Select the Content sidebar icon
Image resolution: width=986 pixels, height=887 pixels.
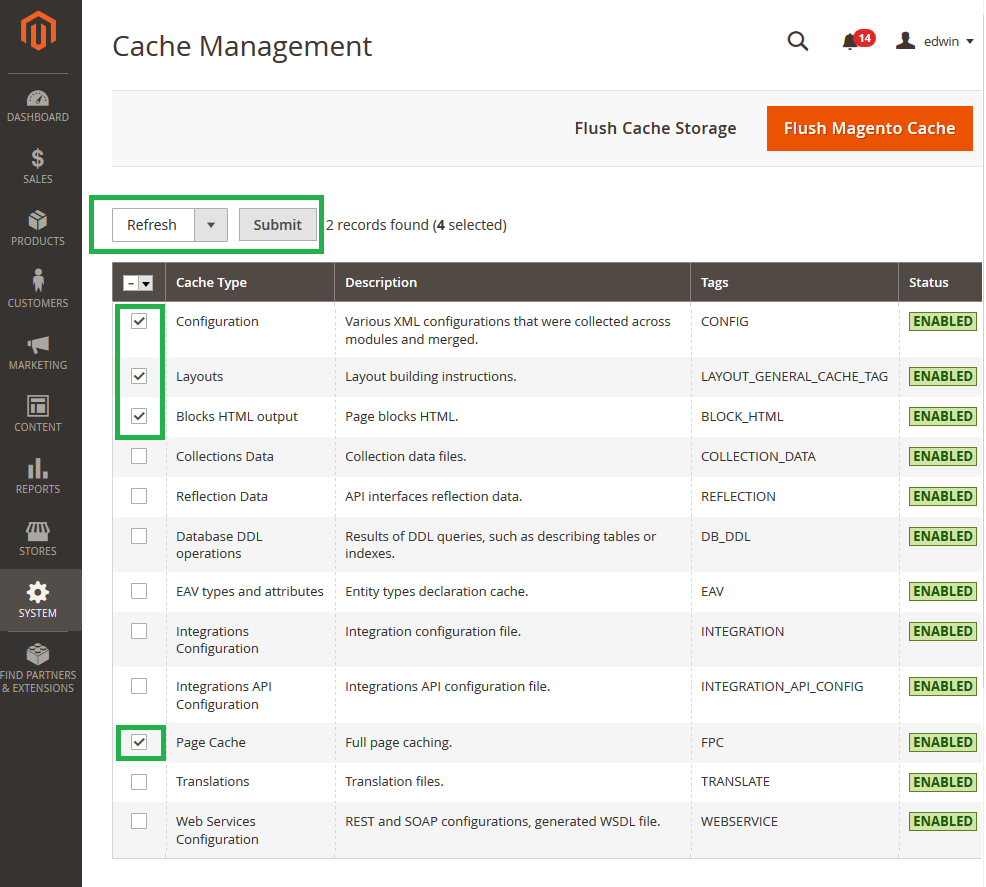click(x=38, y=415)
